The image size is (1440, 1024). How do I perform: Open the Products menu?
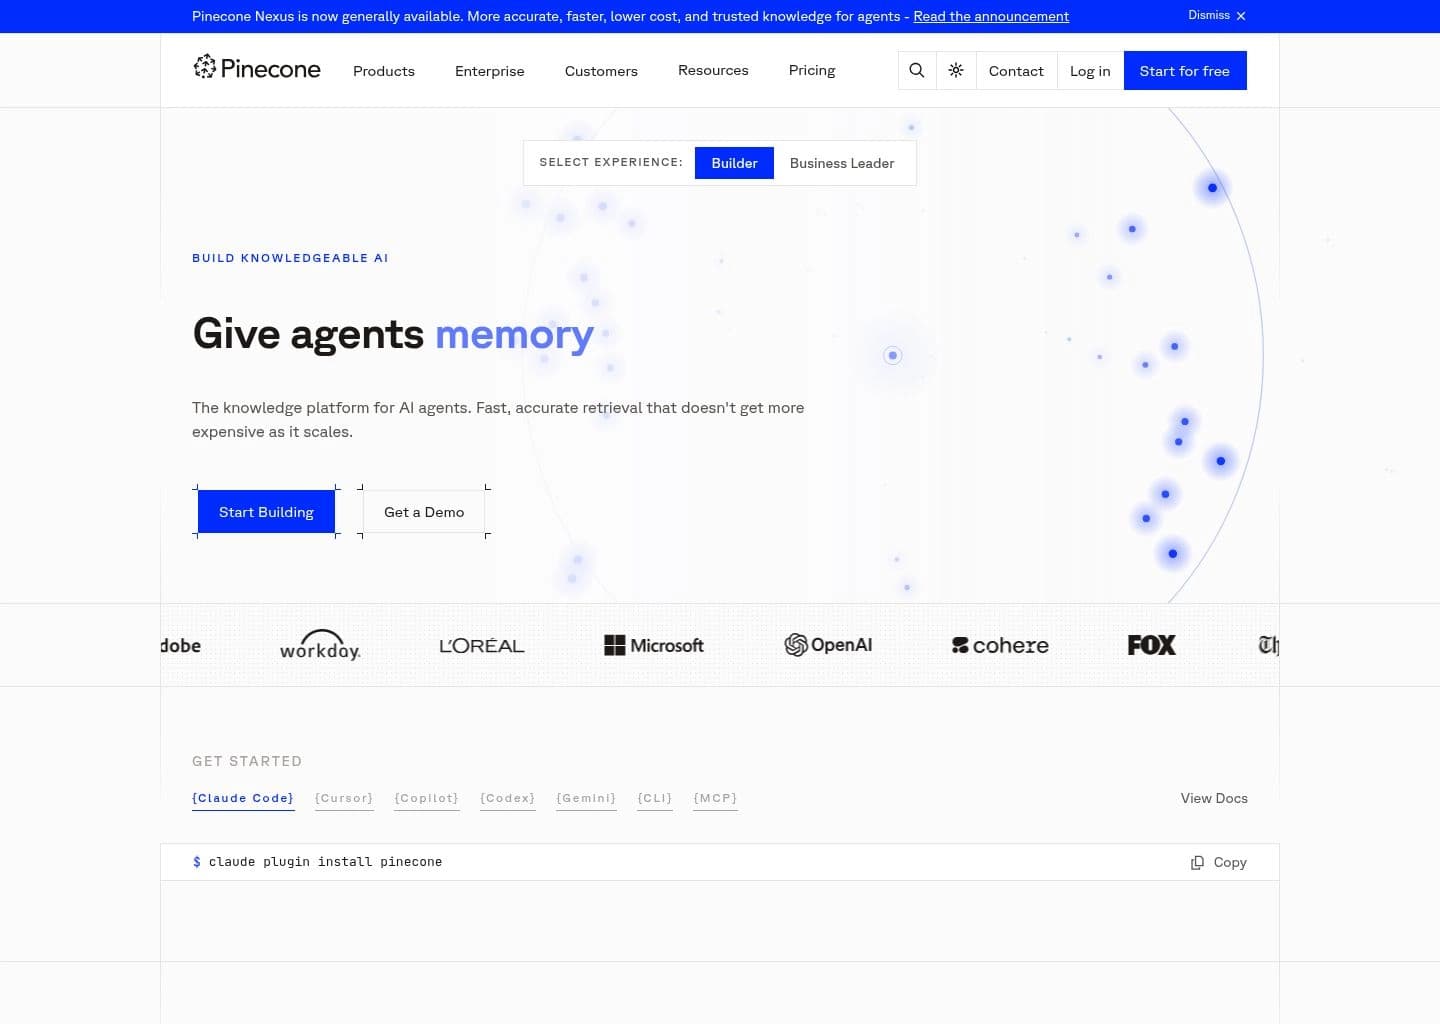[384, 71]
